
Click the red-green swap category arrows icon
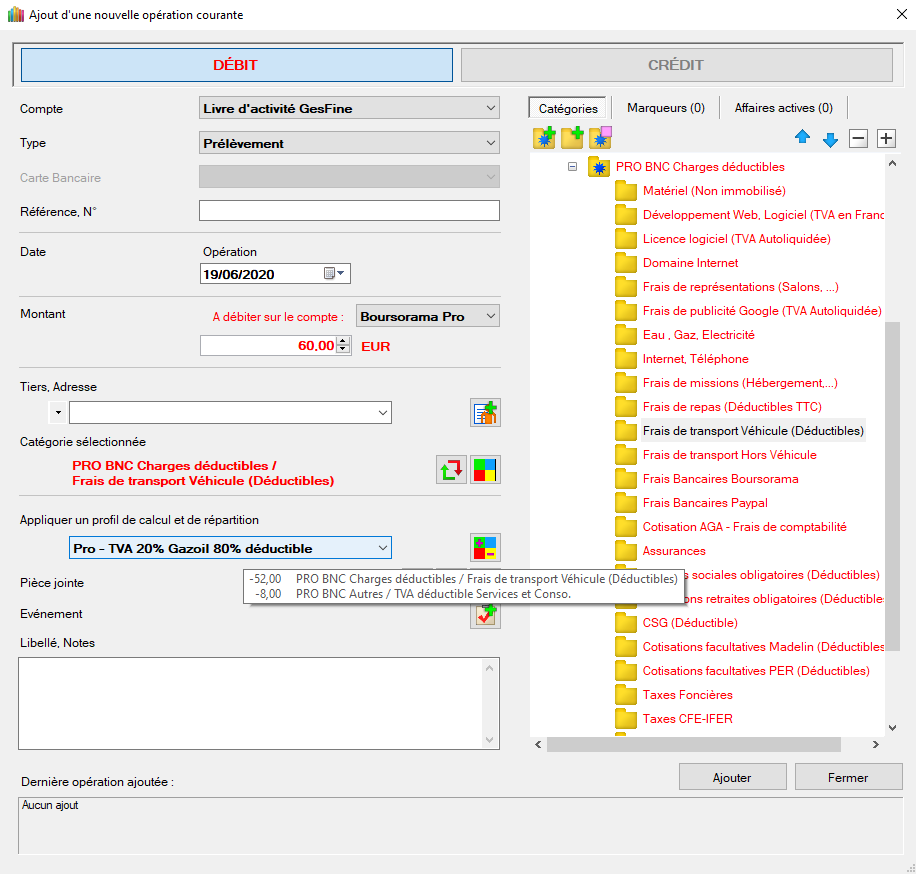pos(452,469)
